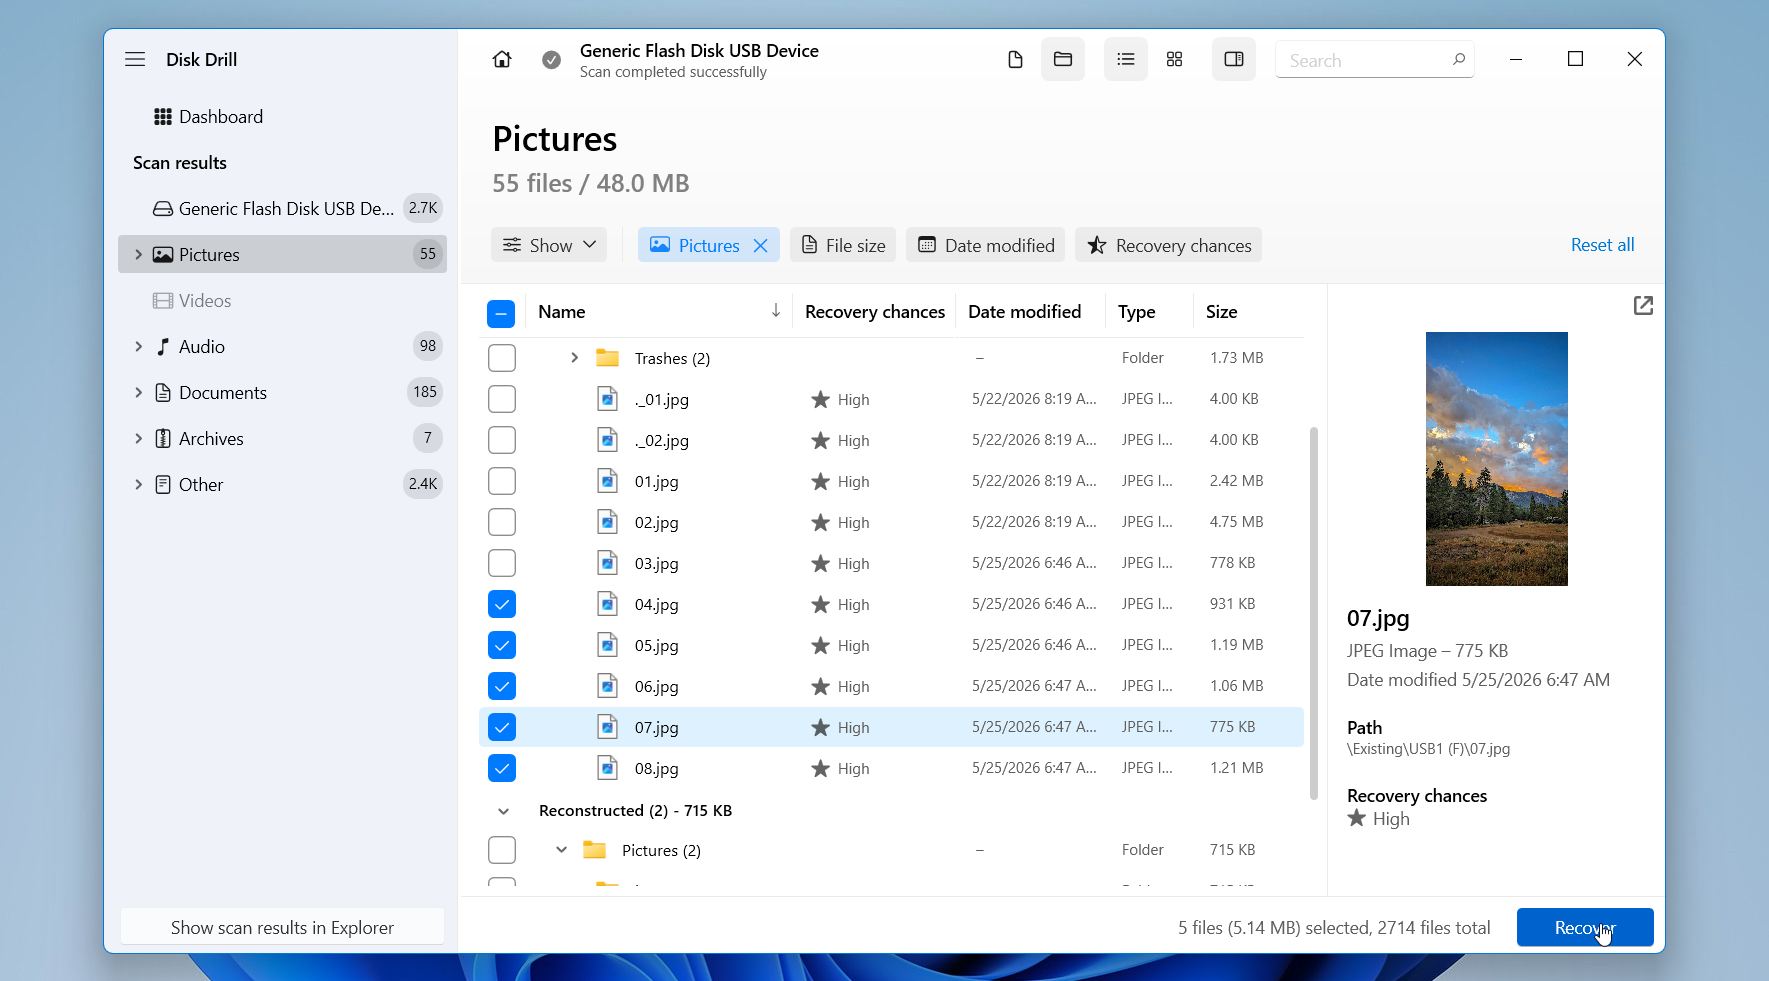Check the 03.jpg checkbox

[502, 563]
